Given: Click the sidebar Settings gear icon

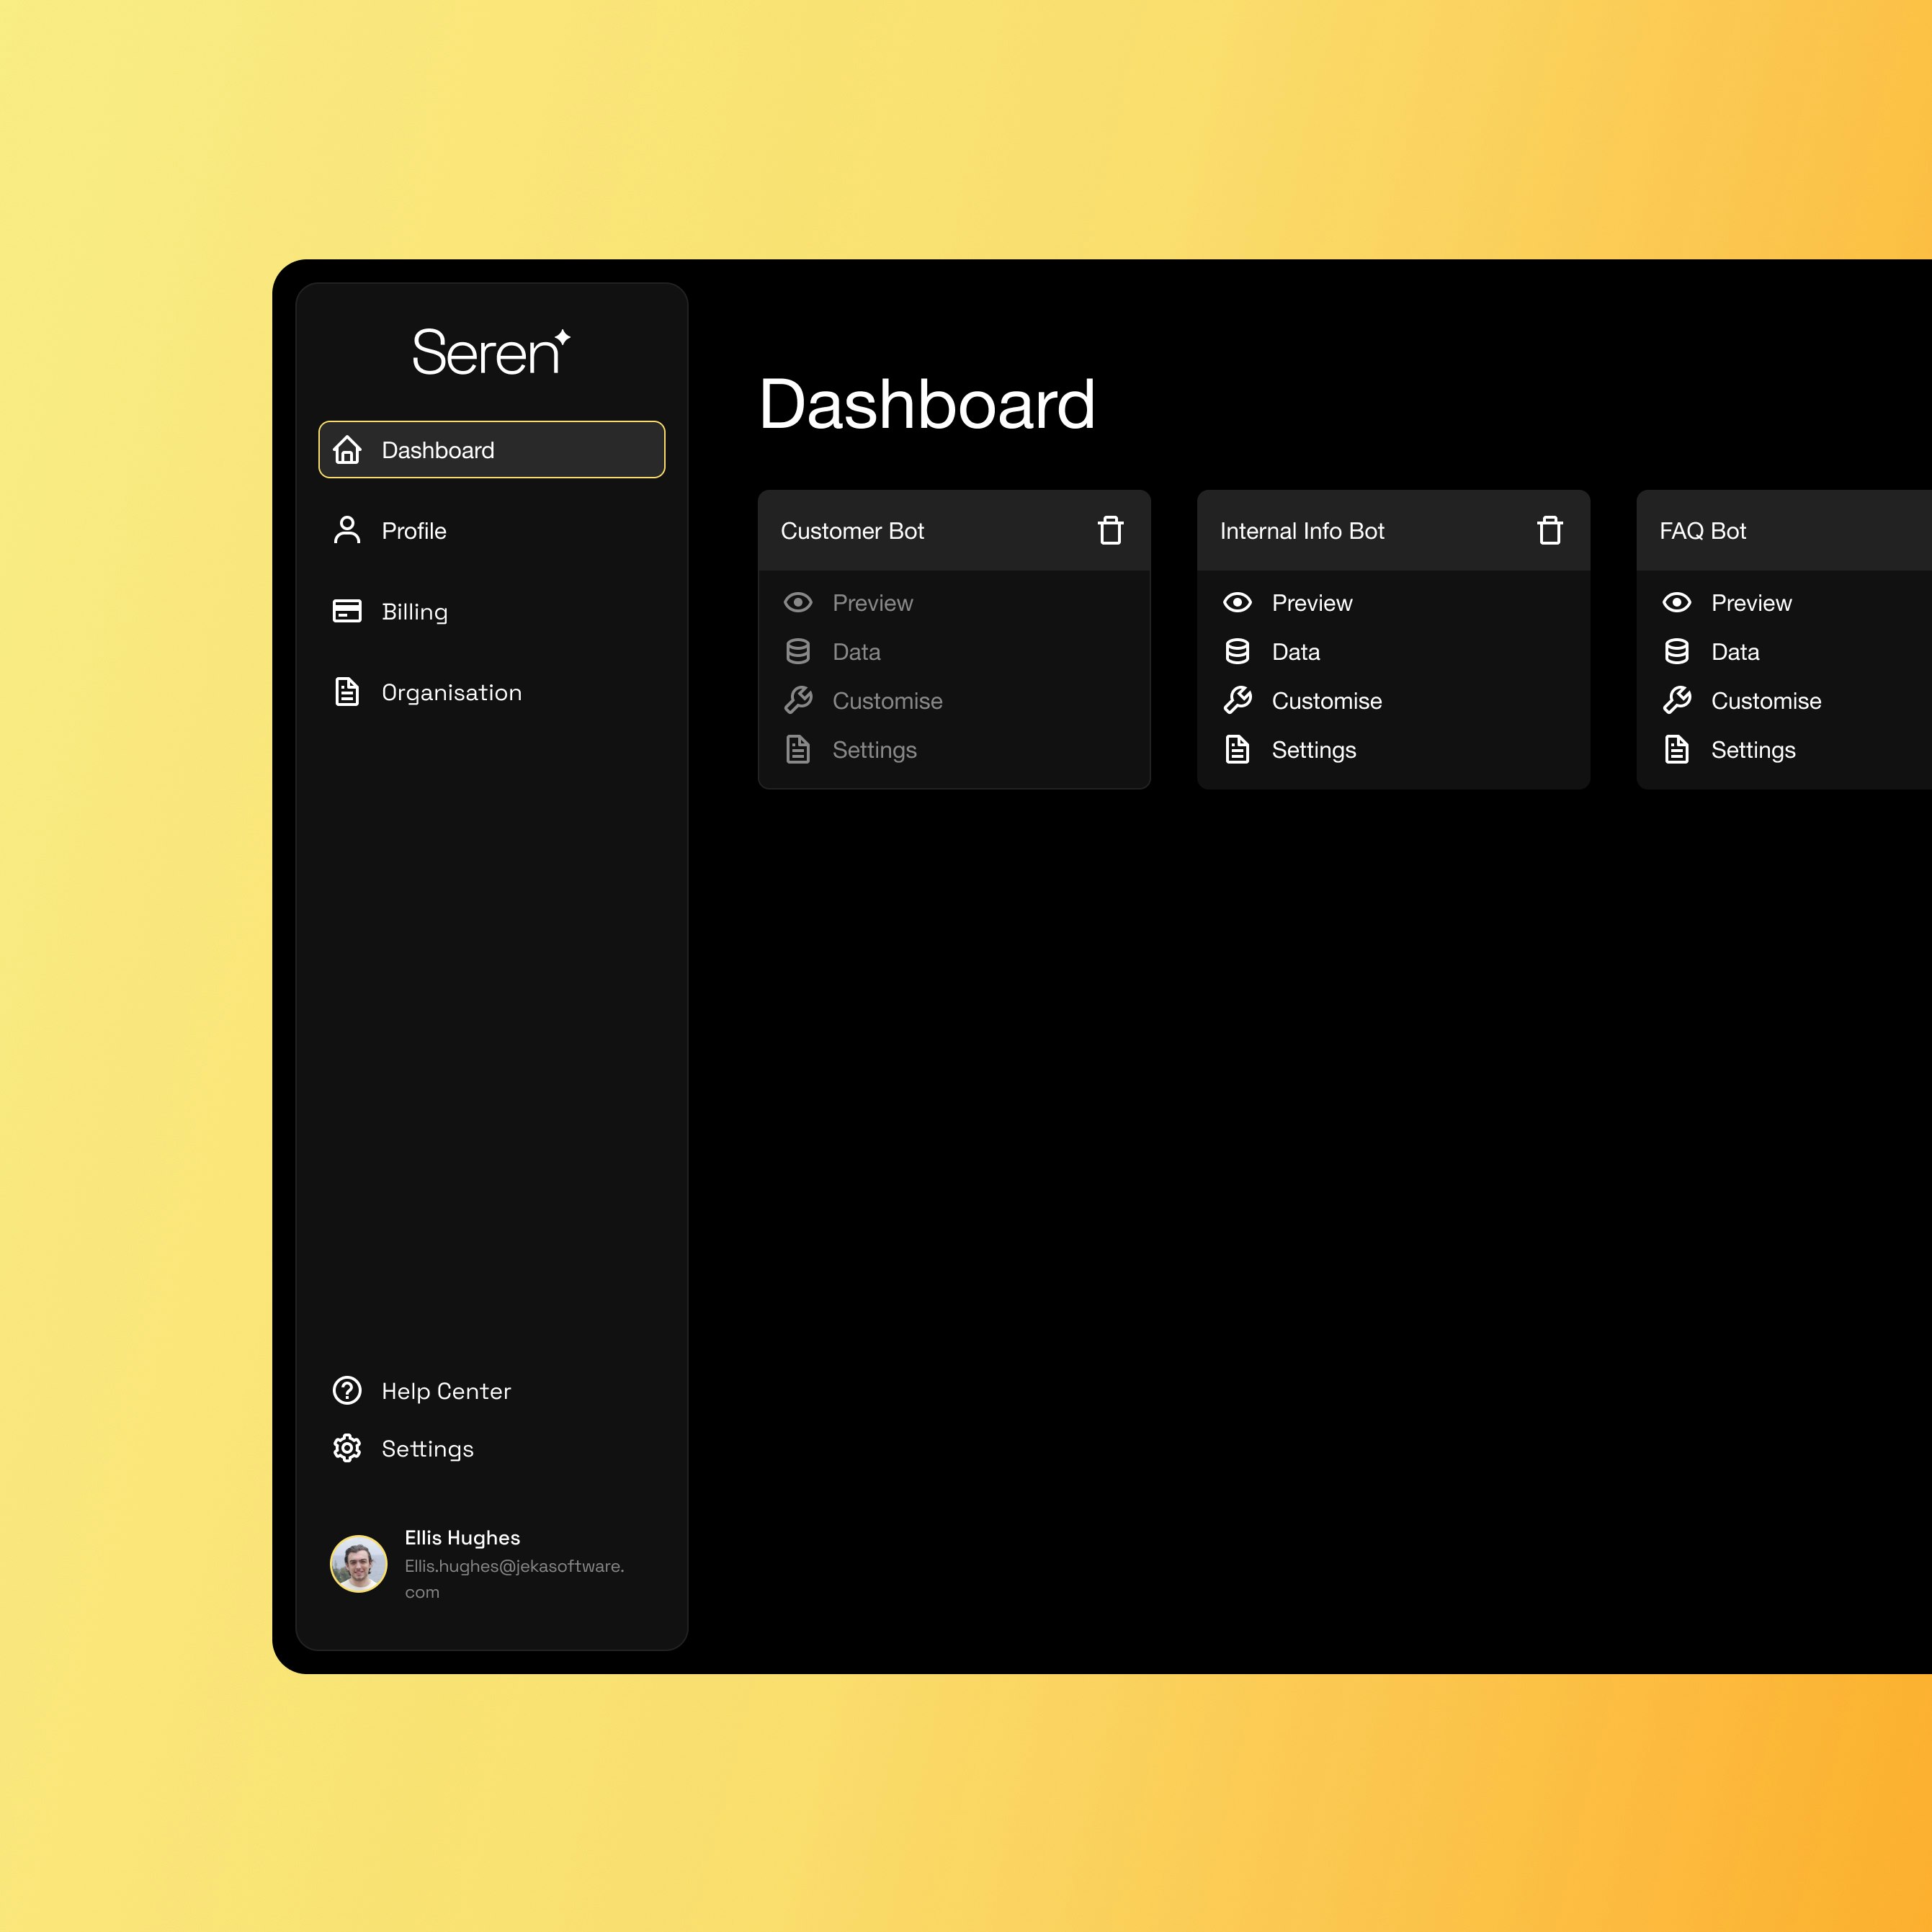Looking at the screenshot, I should point(347,1448).
